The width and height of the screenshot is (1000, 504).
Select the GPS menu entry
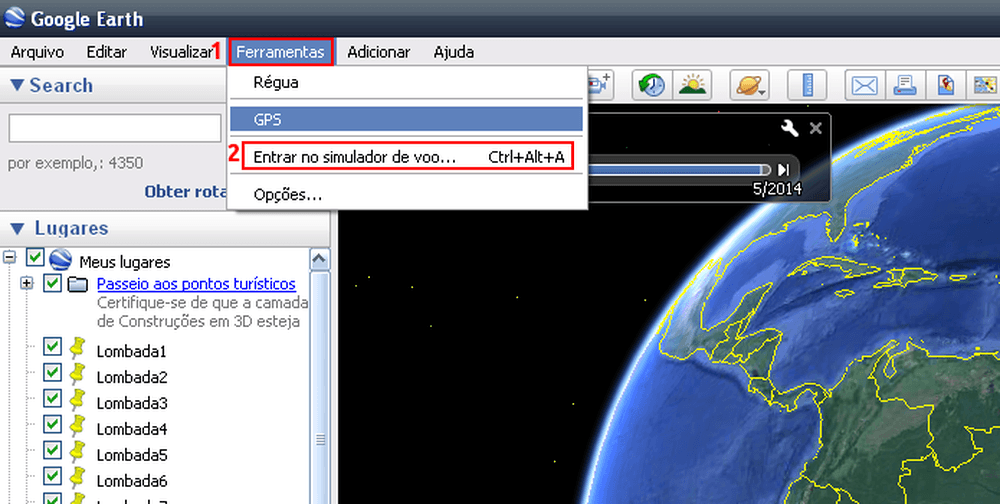407,119
